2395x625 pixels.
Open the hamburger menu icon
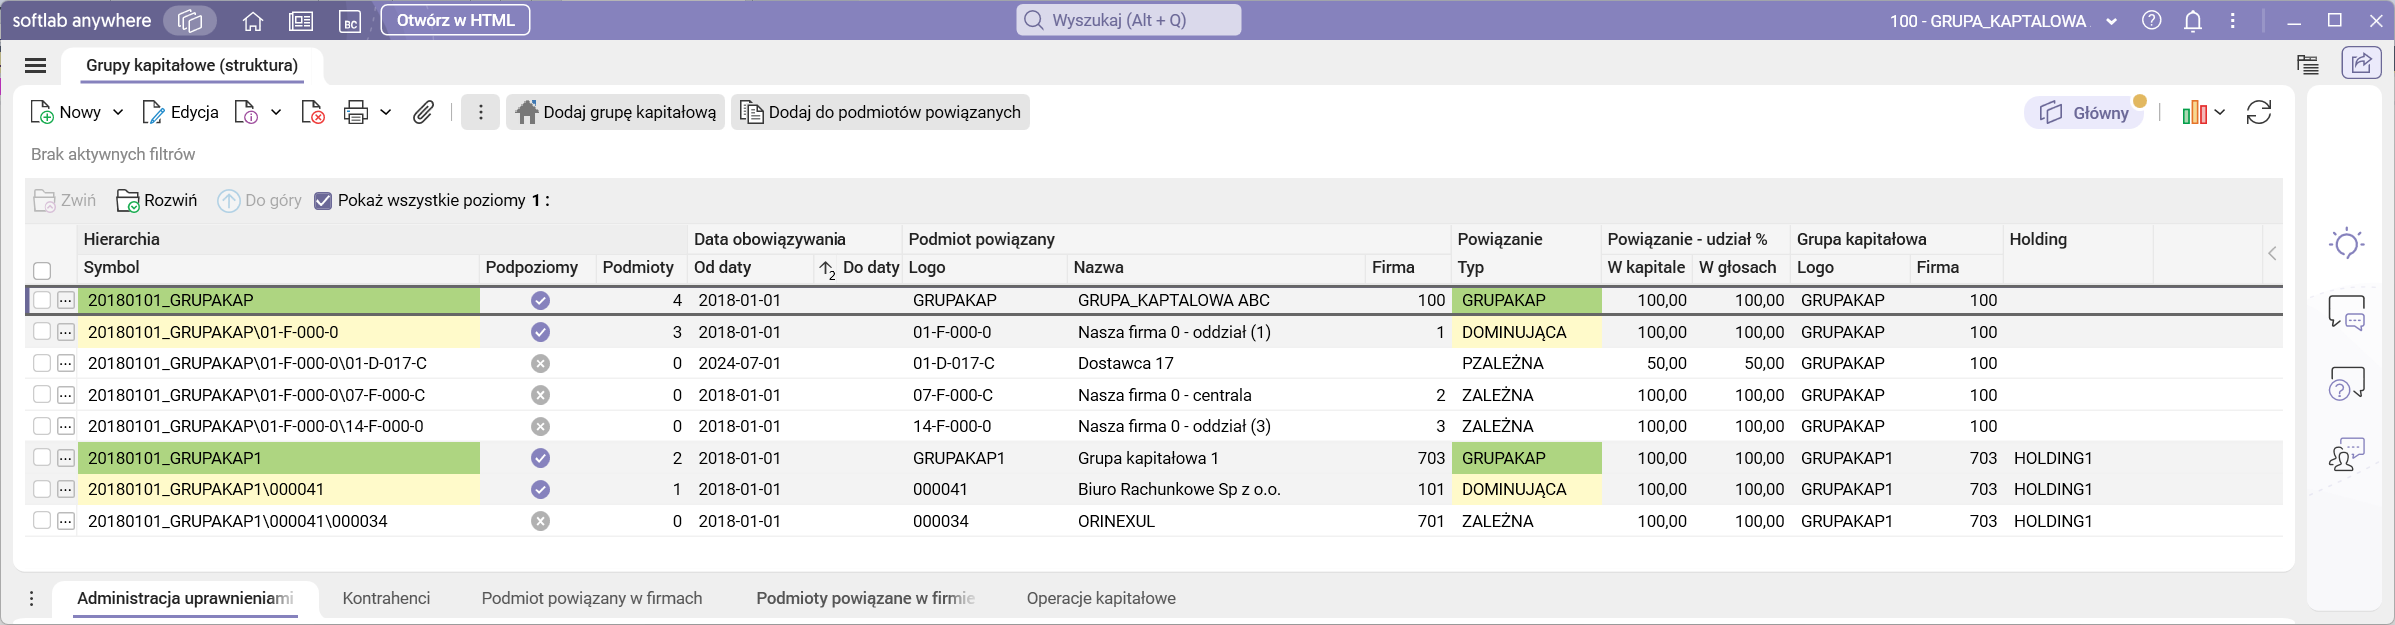pyautogui.click(x=36, y=66)
